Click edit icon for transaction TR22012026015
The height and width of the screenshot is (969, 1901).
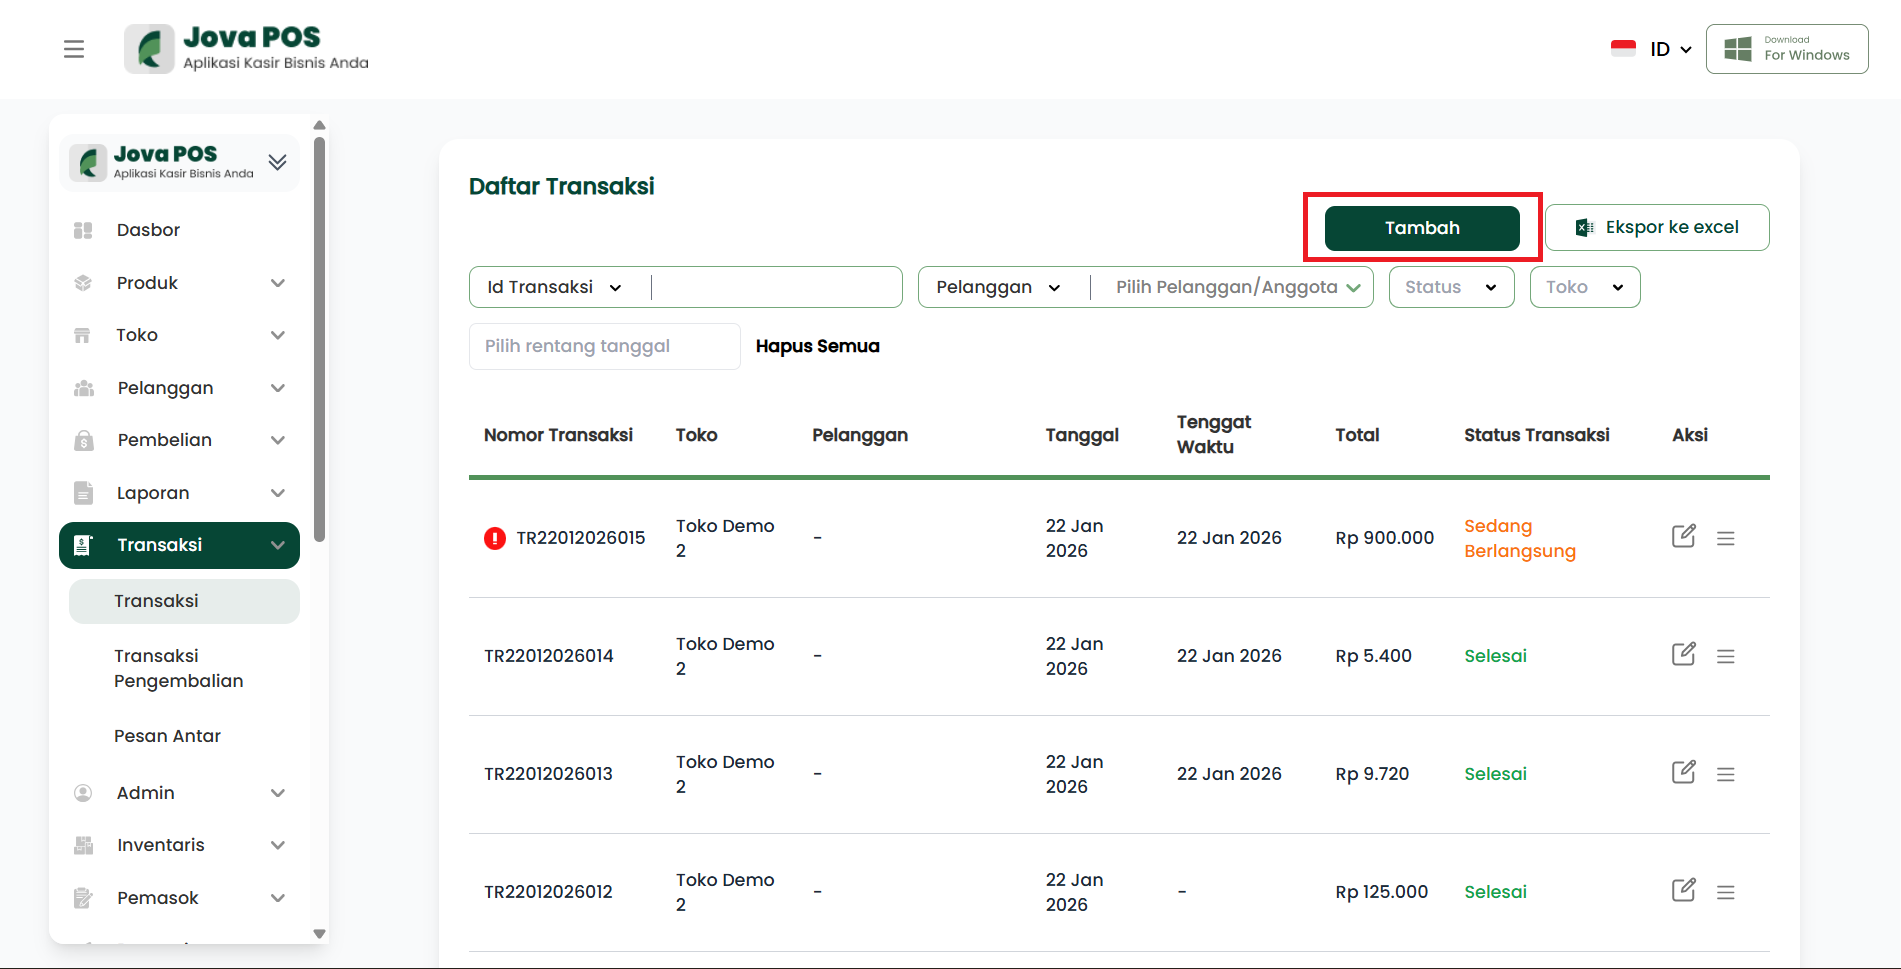[1683, 537]
